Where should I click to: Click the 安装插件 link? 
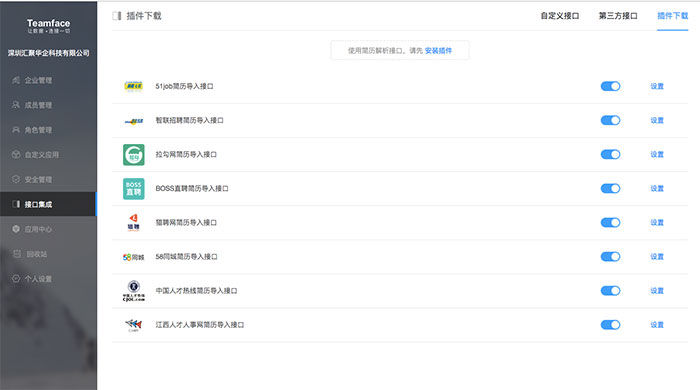tap(438, 50)
